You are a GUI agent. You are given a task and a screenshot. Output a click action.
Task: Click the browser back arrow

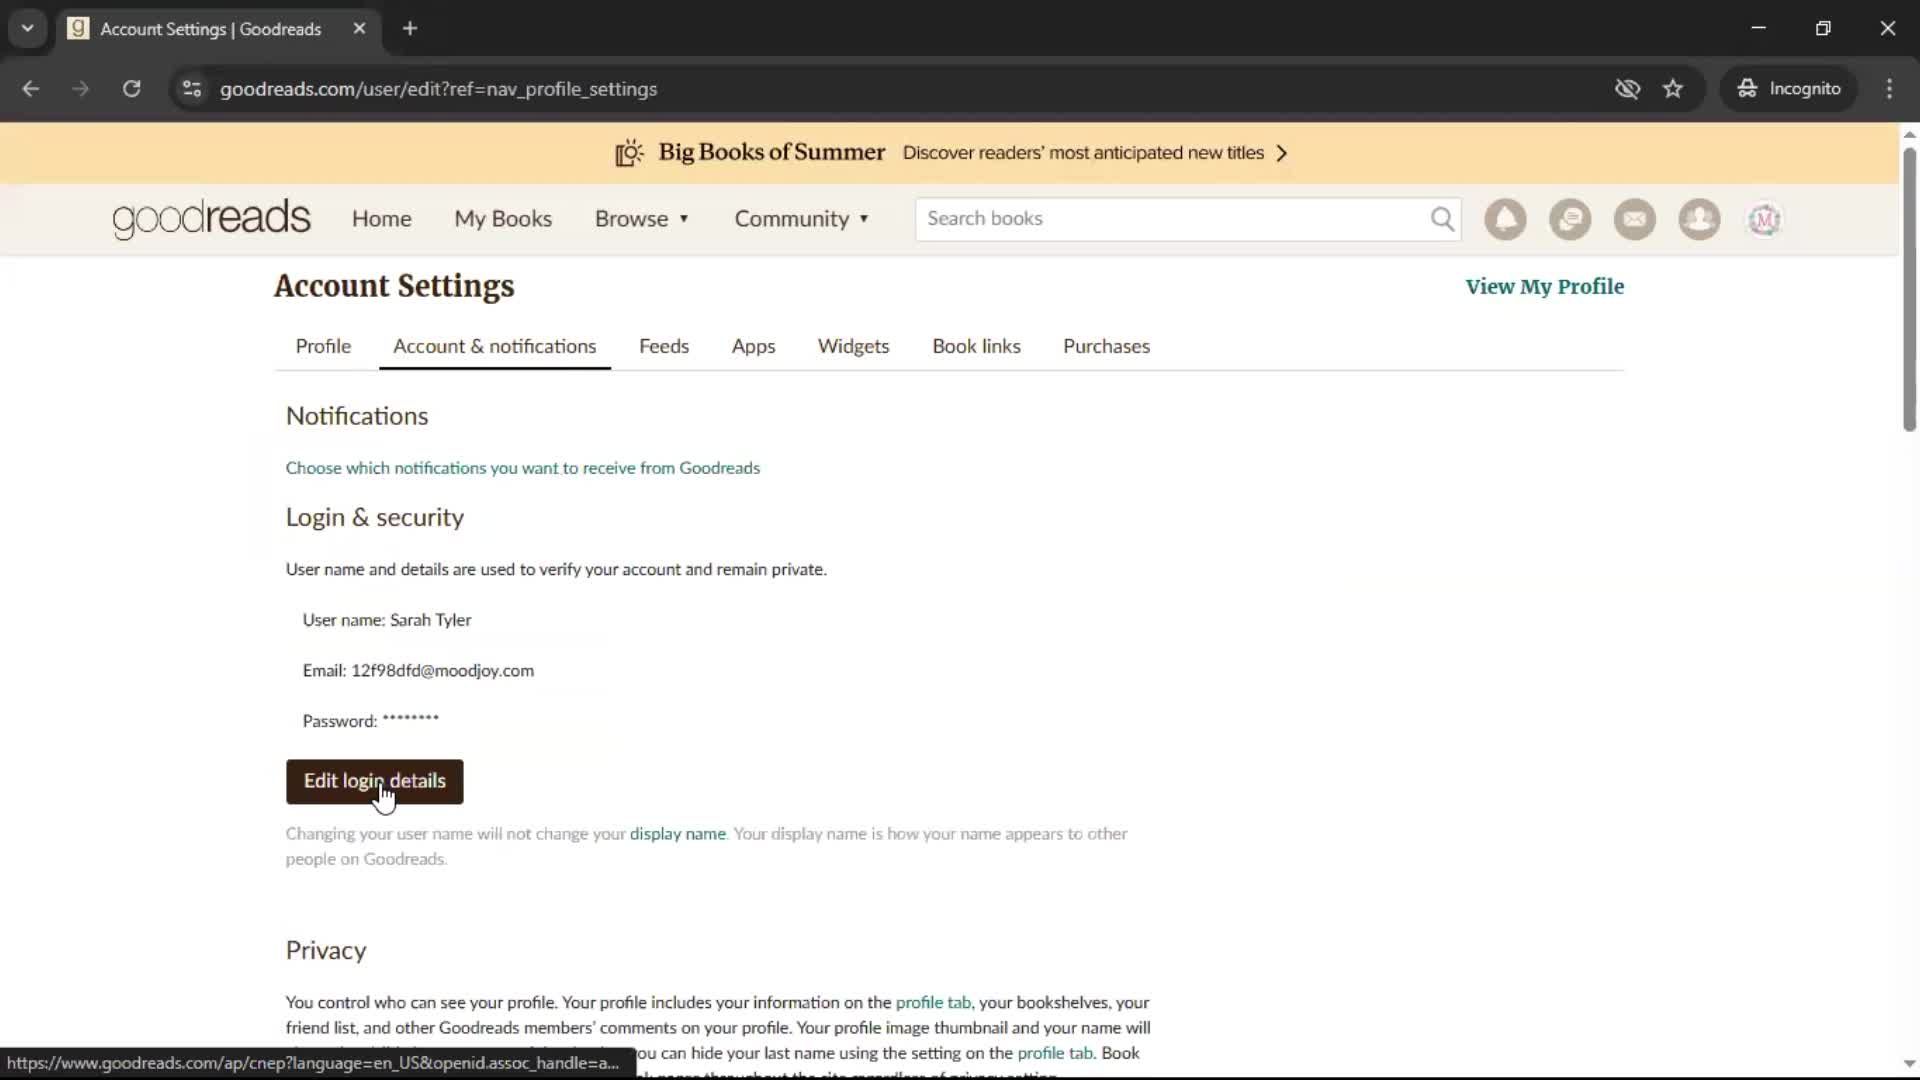(31, 89)
